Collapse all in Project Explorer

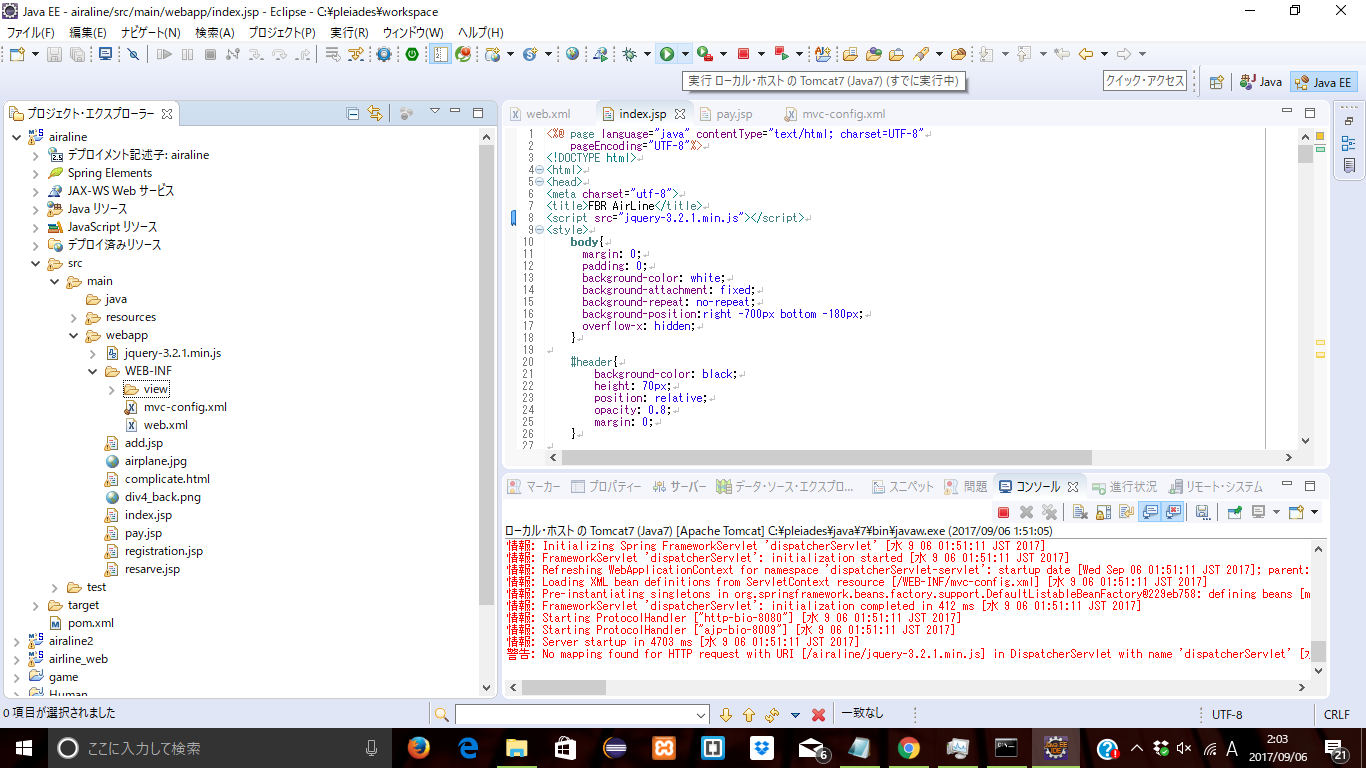pyautogui.click(x=353, y=113)
